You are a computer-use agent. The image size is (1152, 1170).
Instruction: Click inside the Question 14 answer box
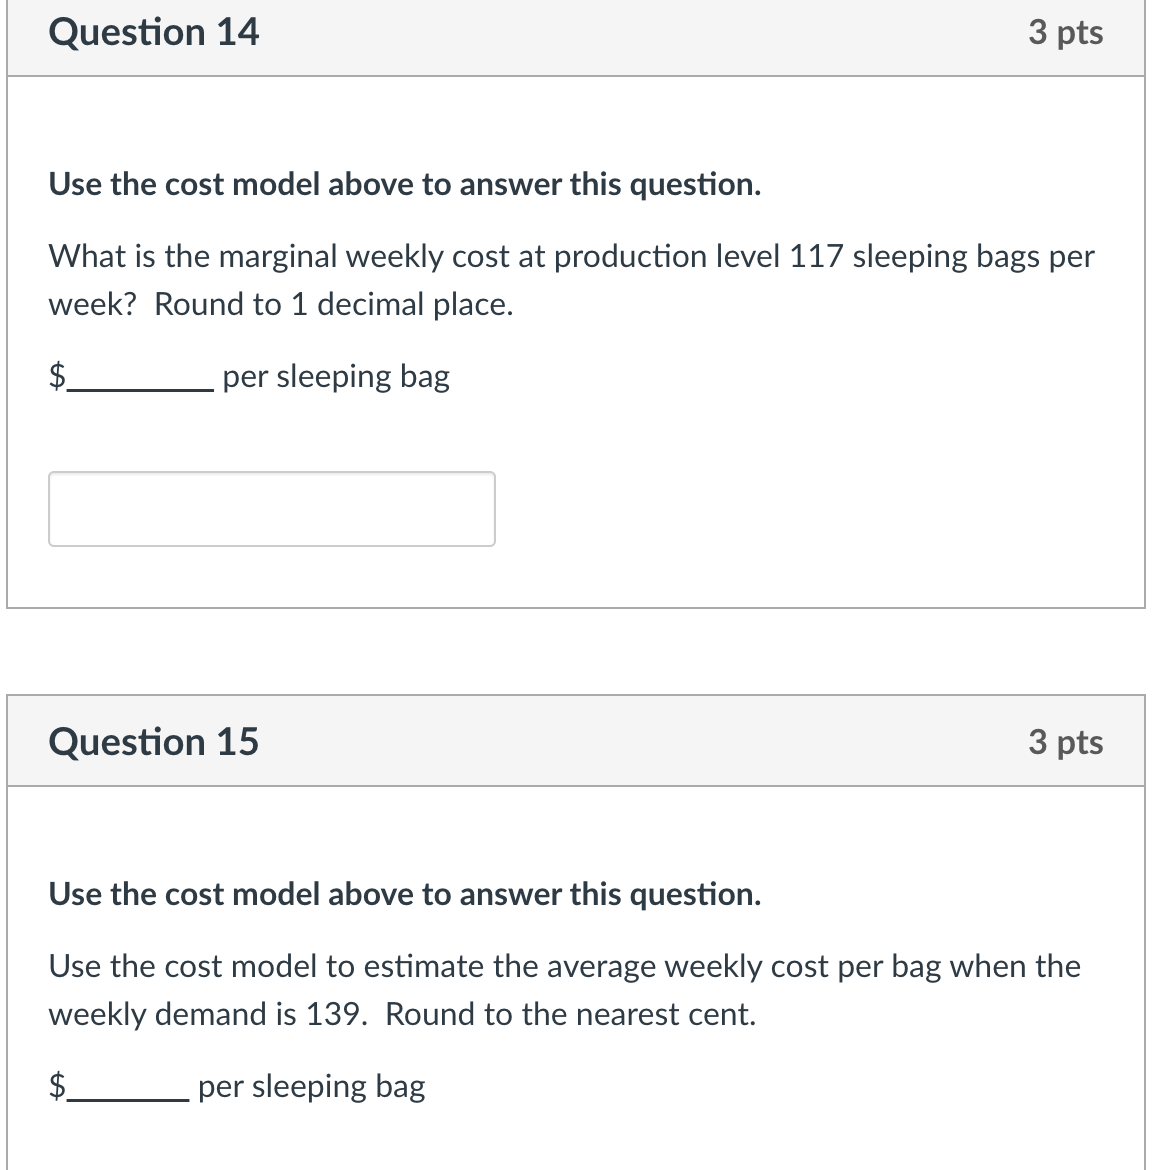tap(270, 508)
